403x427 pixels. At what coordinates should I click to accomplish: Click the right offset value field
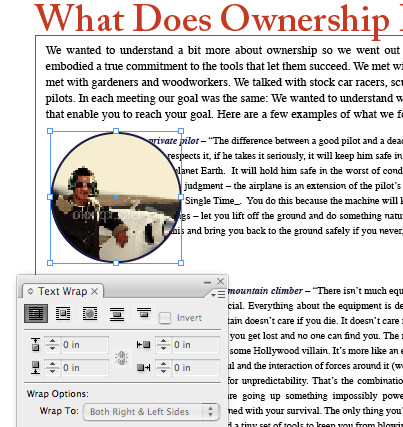(196, 368)
